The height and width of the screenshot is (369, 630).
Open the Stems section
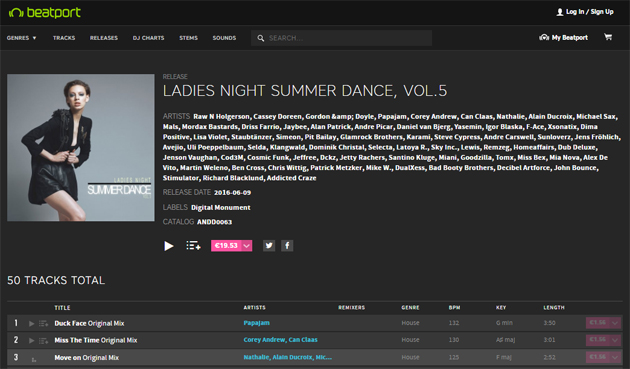[188, 38]
